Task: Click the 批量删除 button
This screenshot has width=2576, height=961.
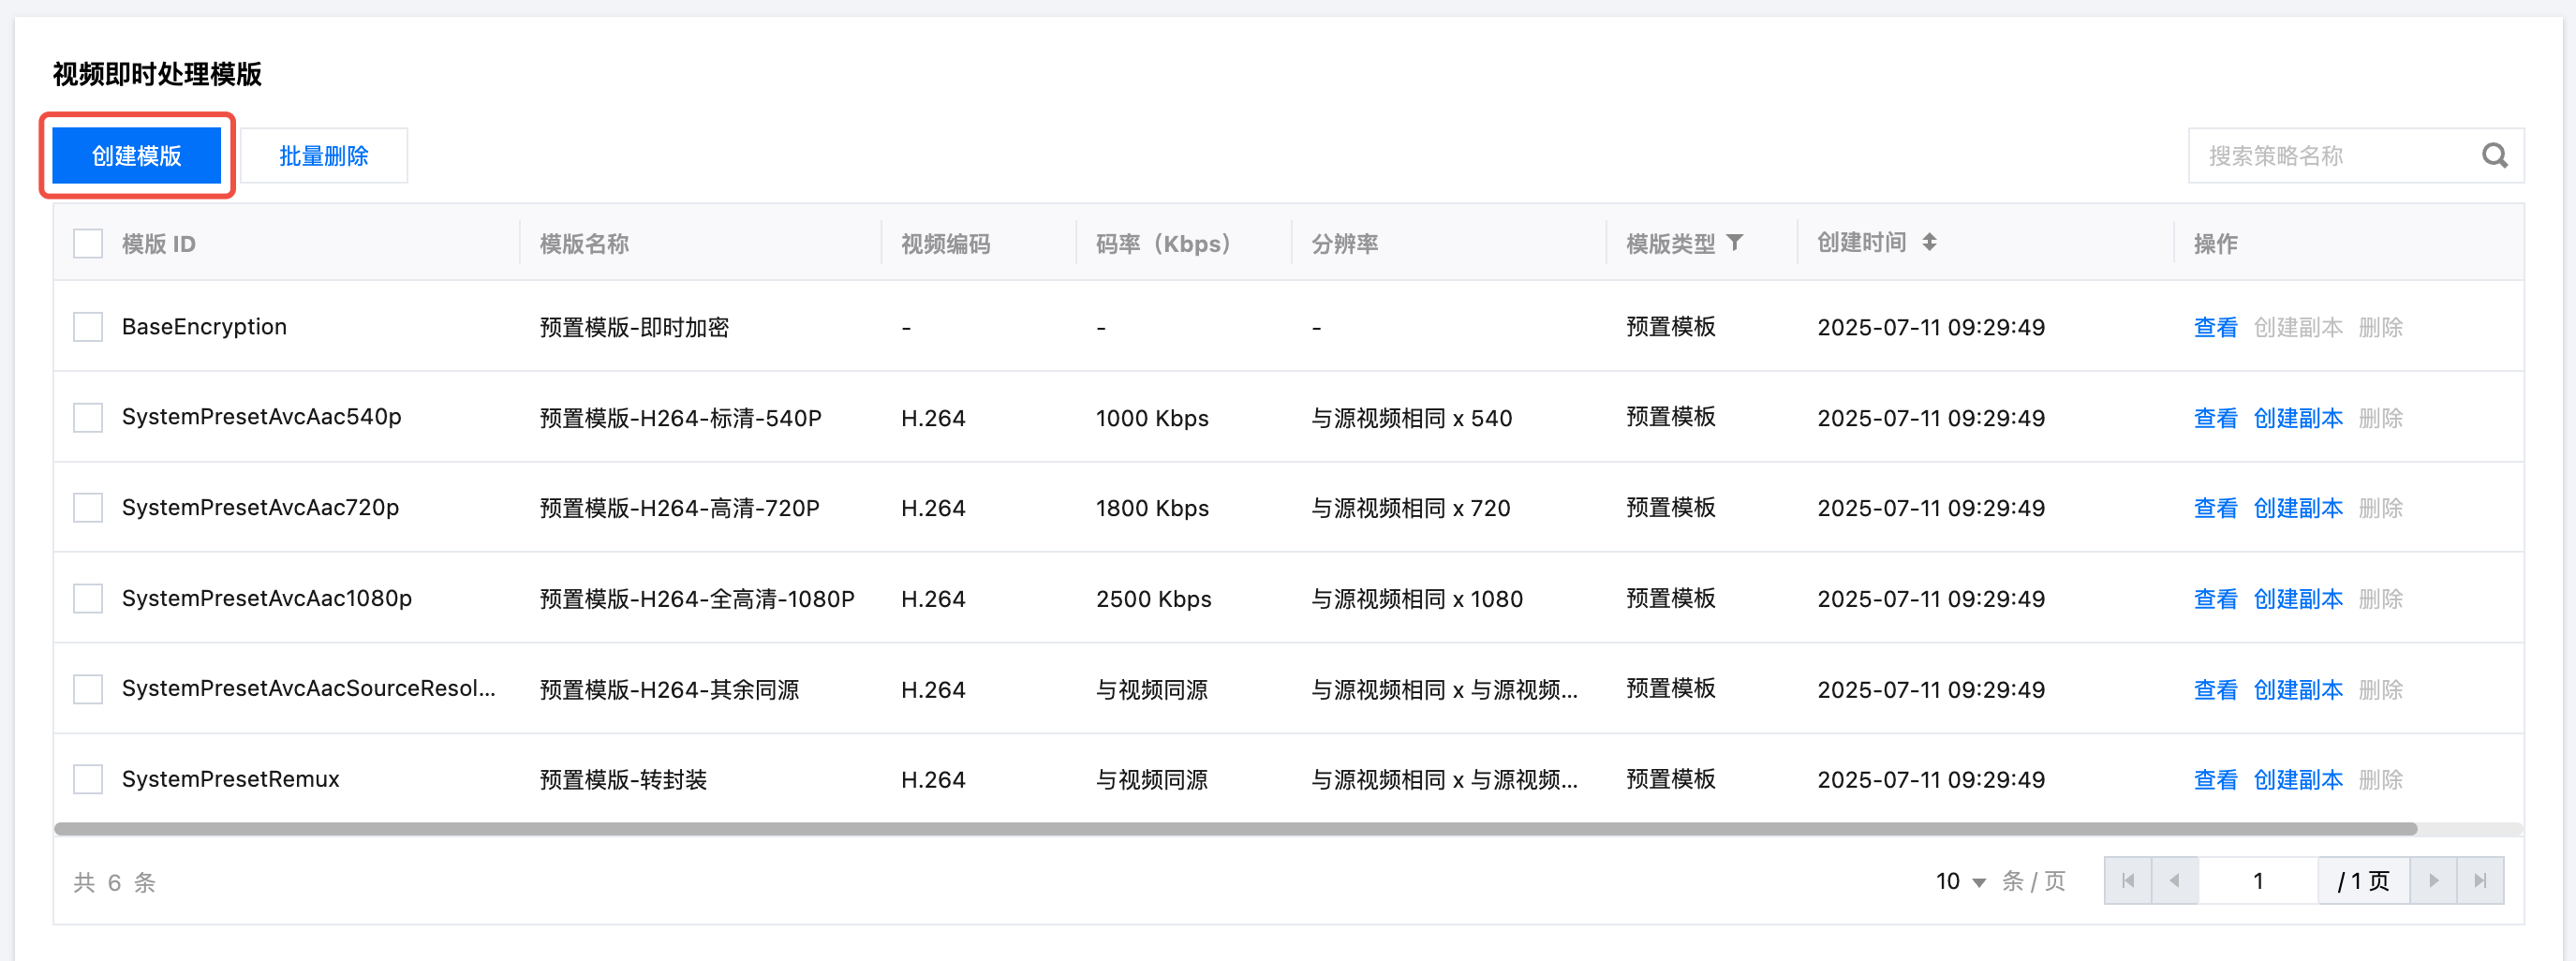Action: click(x=323, y=156)
